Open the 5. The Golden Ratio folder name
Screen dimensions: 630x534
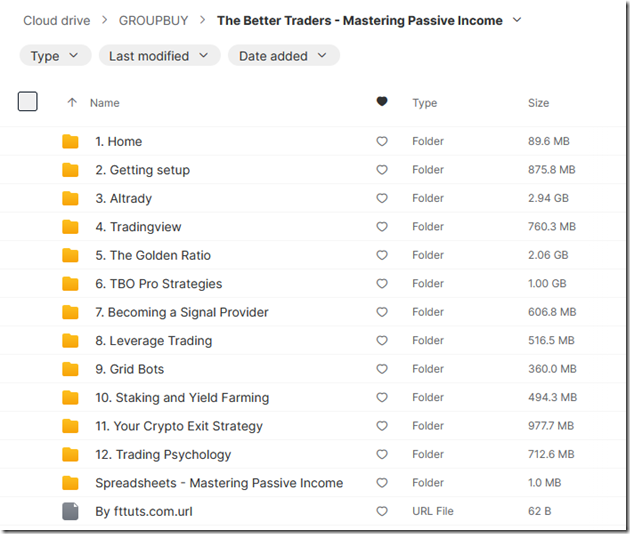[x=153, y=255]
